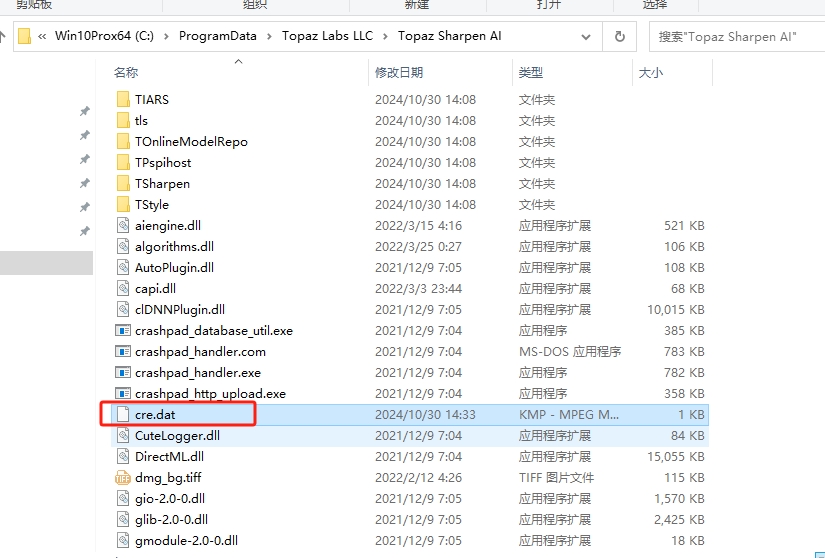Viewport: 825px width, 558px height.
Task: Click the folder icon in address bar
Action: [24, 36]
